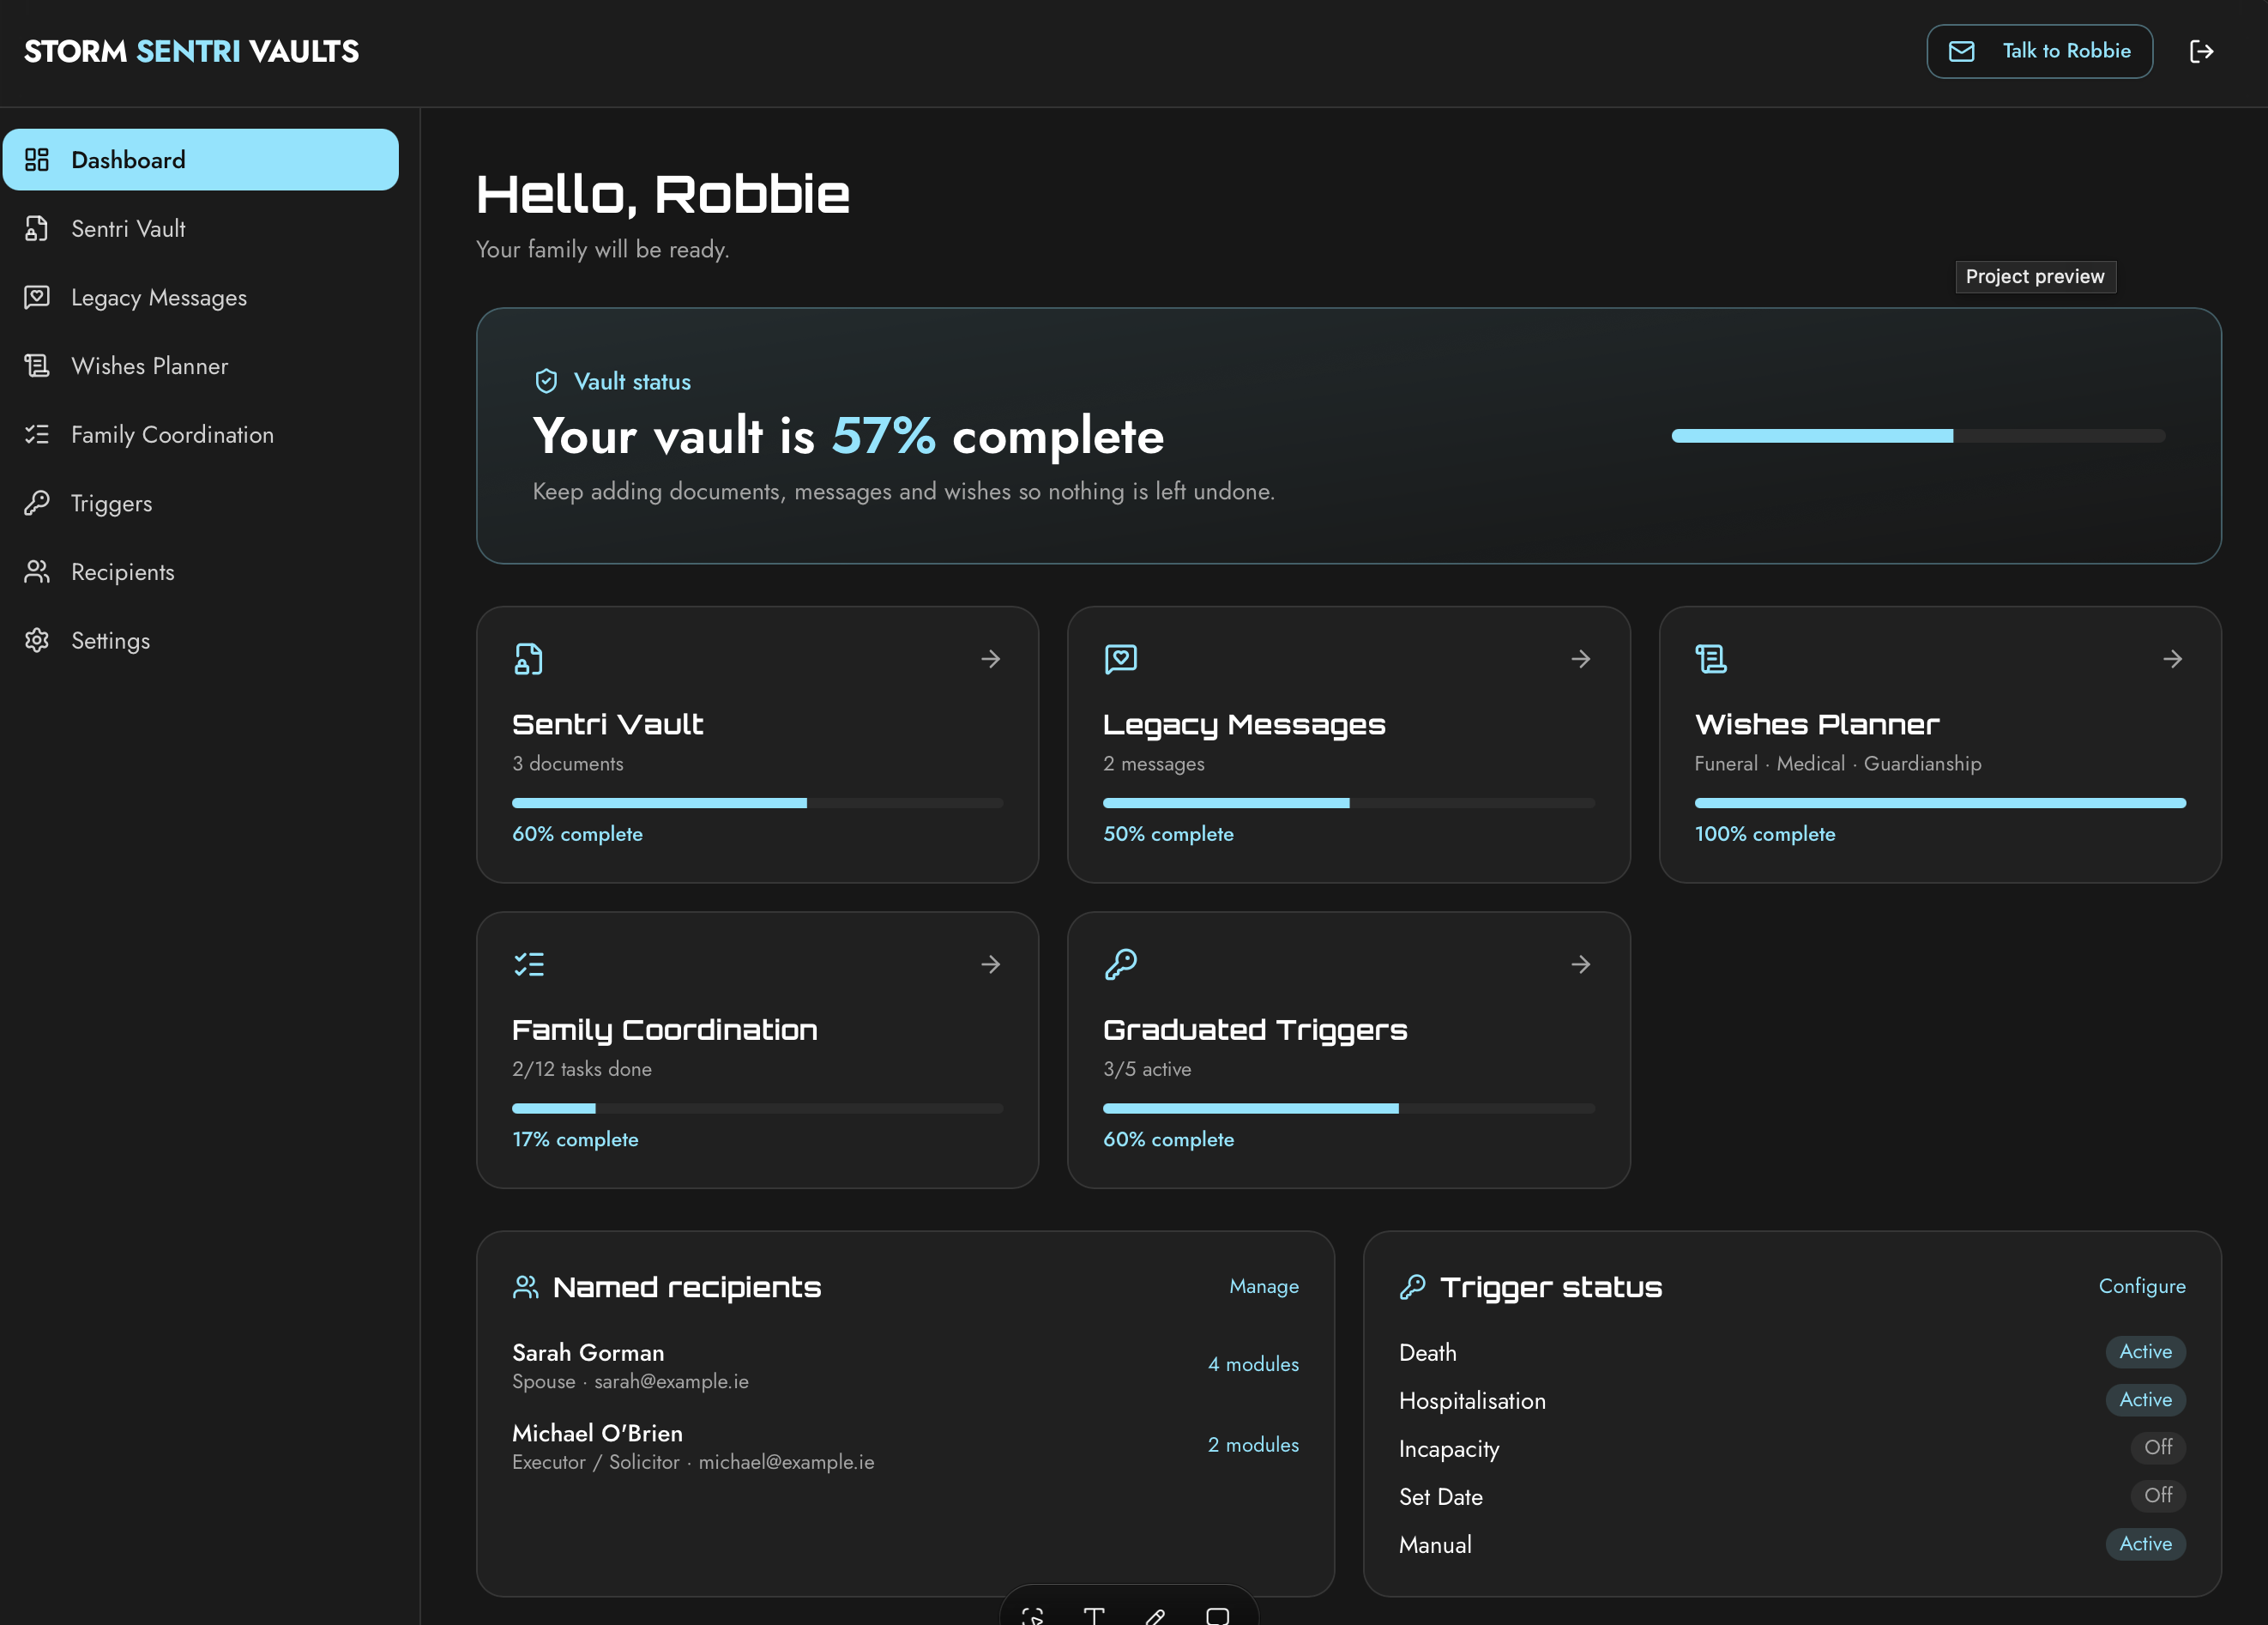Click the log out icon in header

(2201, 51)
